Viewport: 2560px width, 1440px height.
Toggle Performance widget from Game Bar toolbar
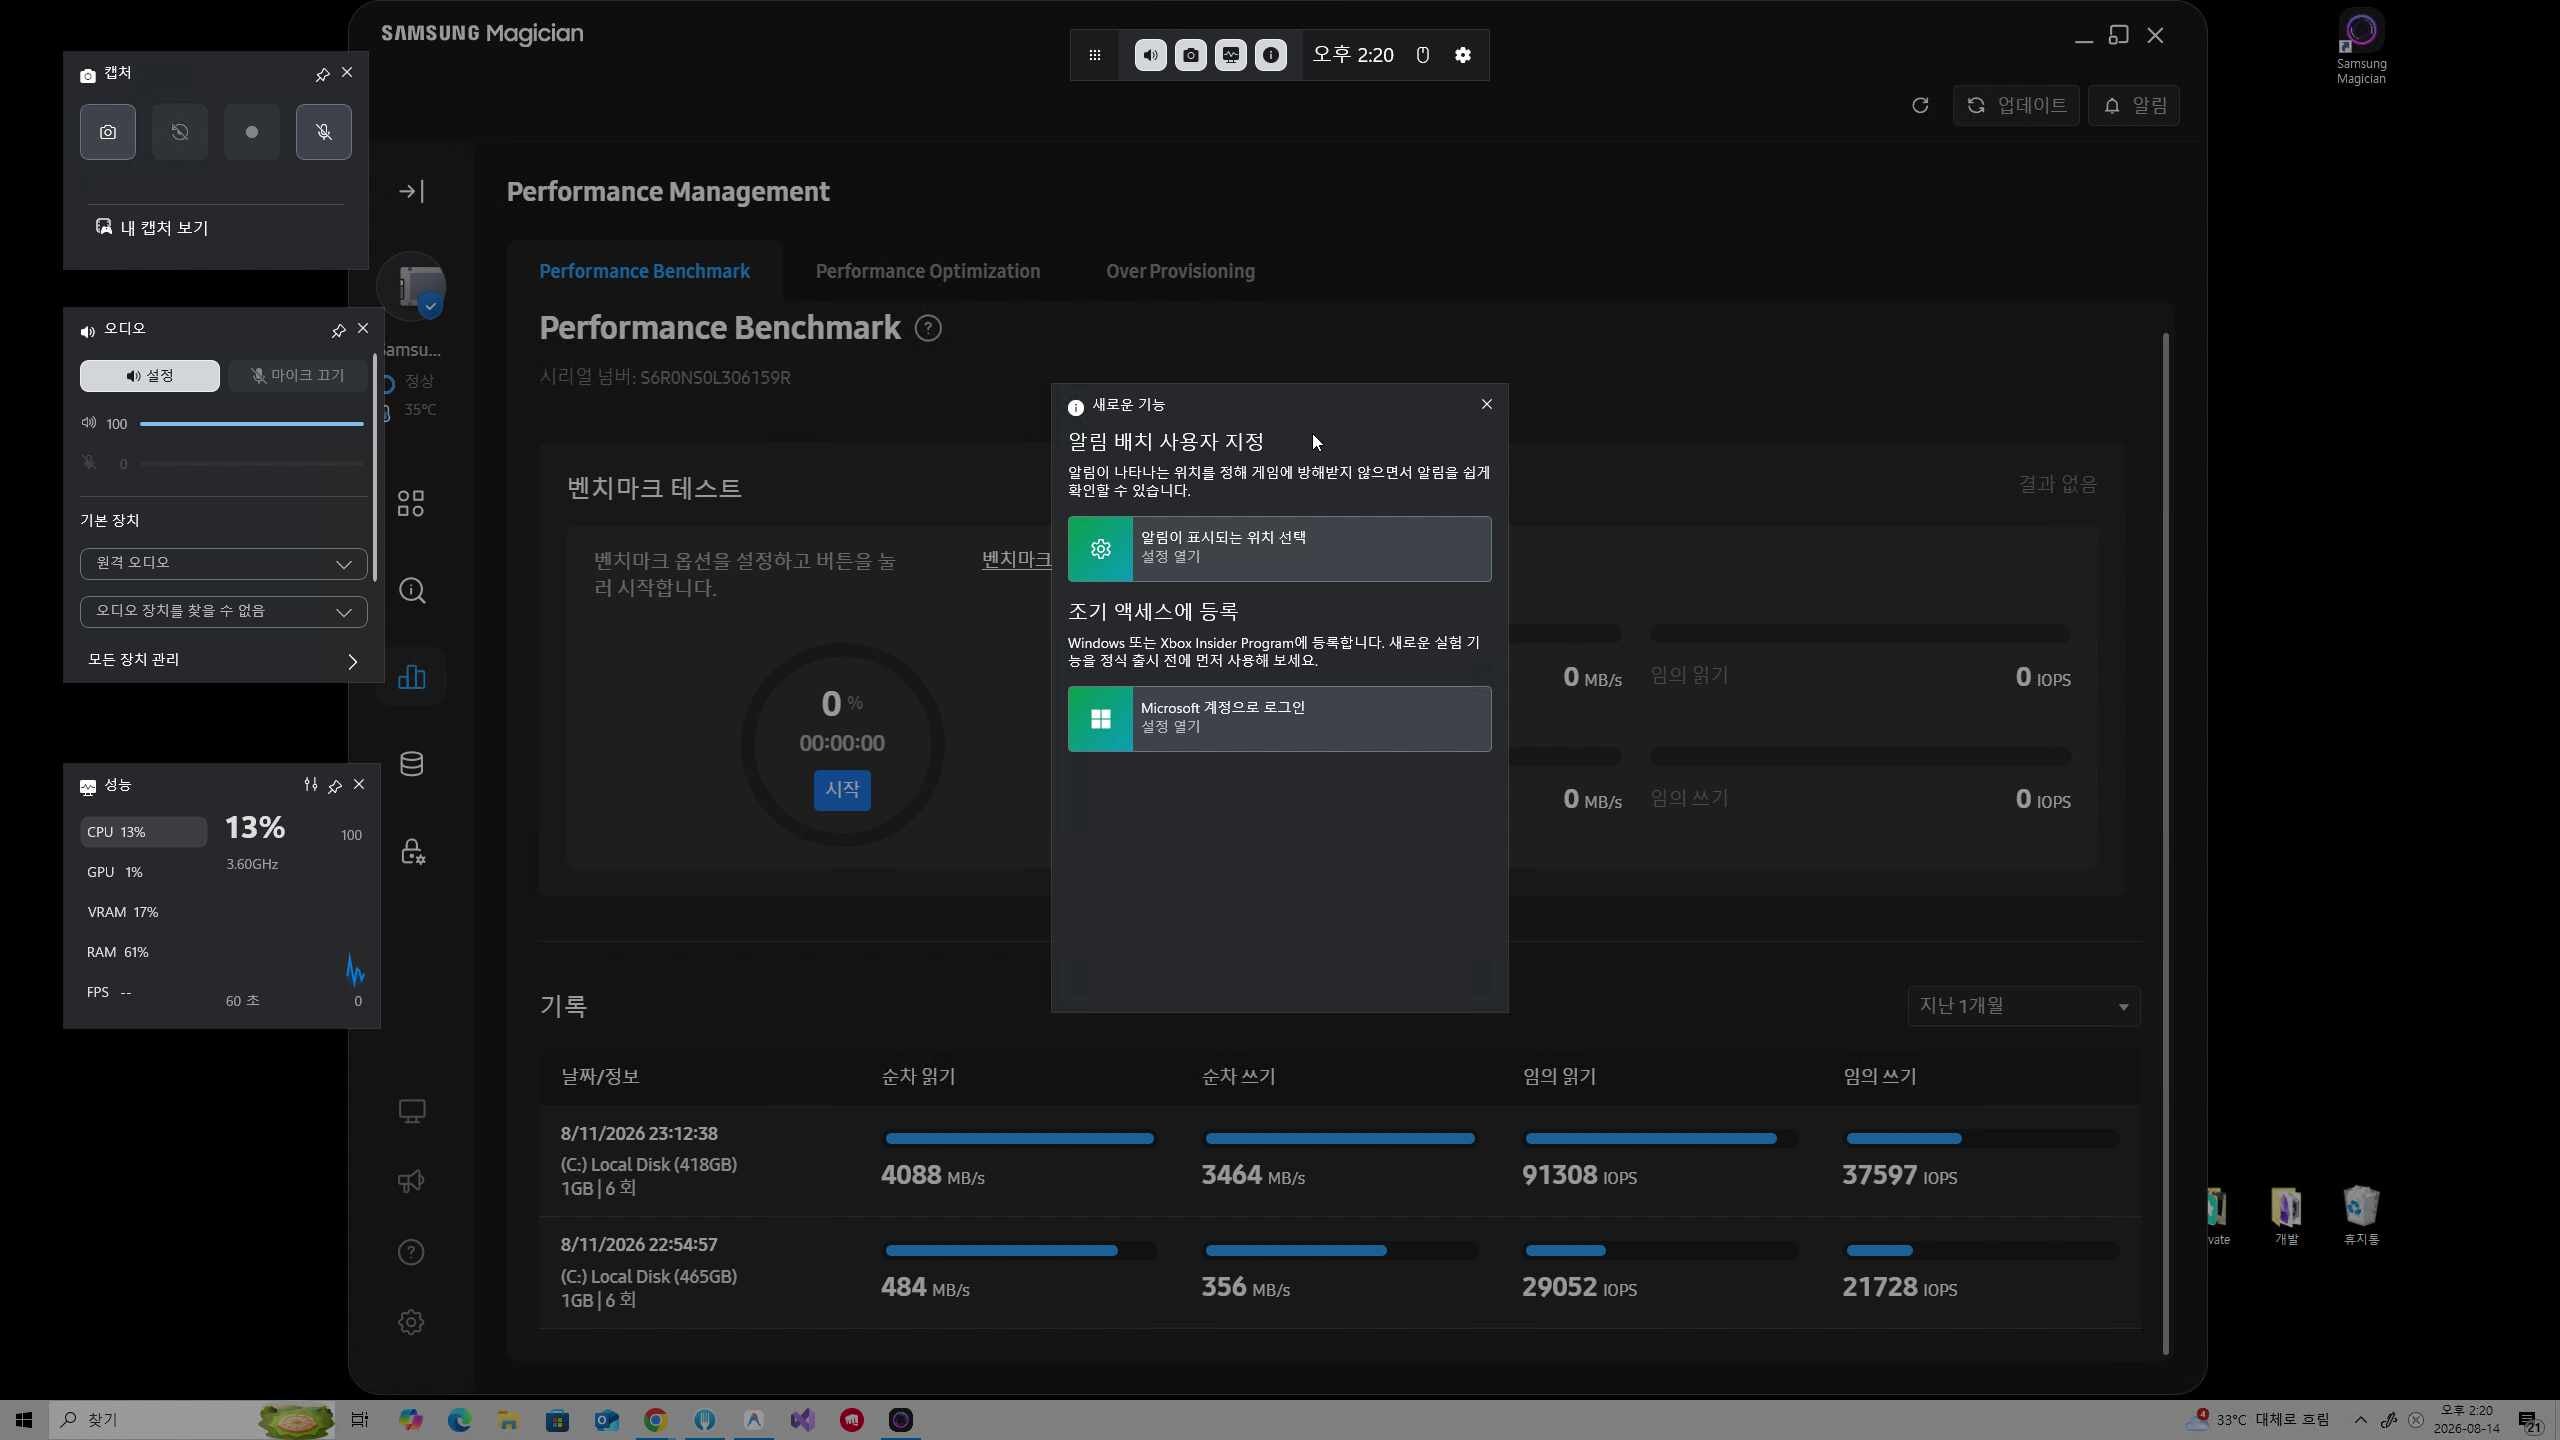click(x=1231, y=55)
